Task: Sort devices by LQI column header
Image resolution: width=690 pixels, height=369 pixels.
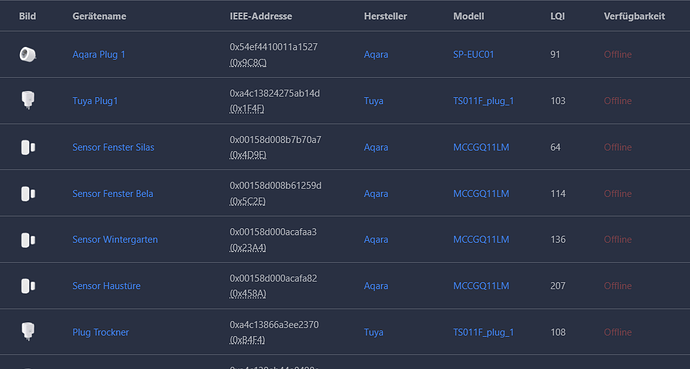Action: coord(557,16)
